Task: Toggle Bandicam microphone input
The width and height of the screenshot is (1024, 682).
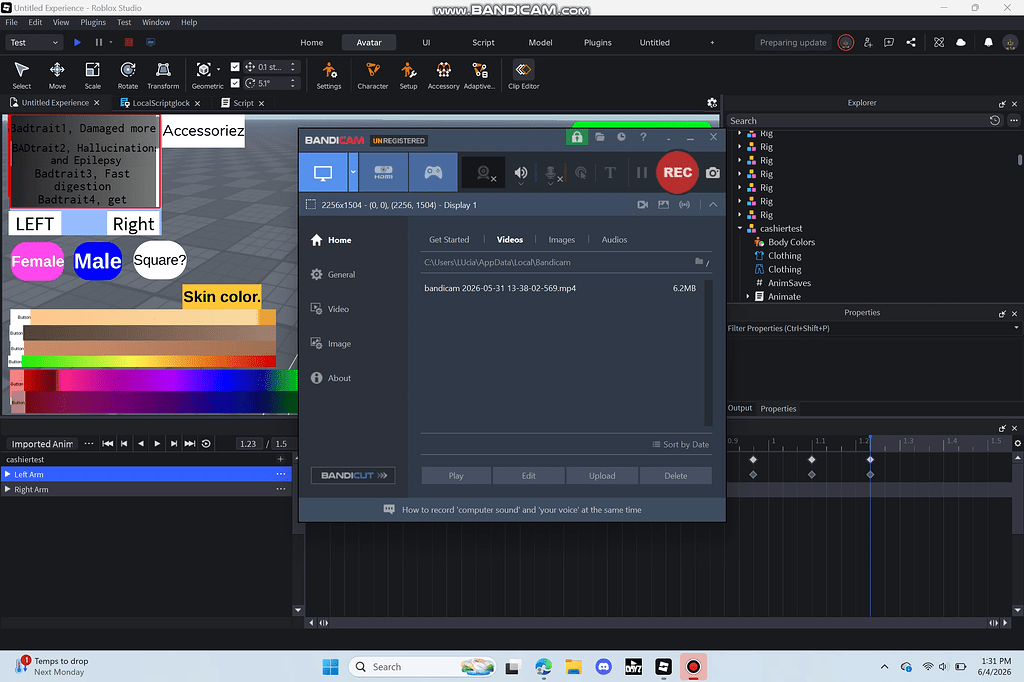Action: [x=551, y=173]
